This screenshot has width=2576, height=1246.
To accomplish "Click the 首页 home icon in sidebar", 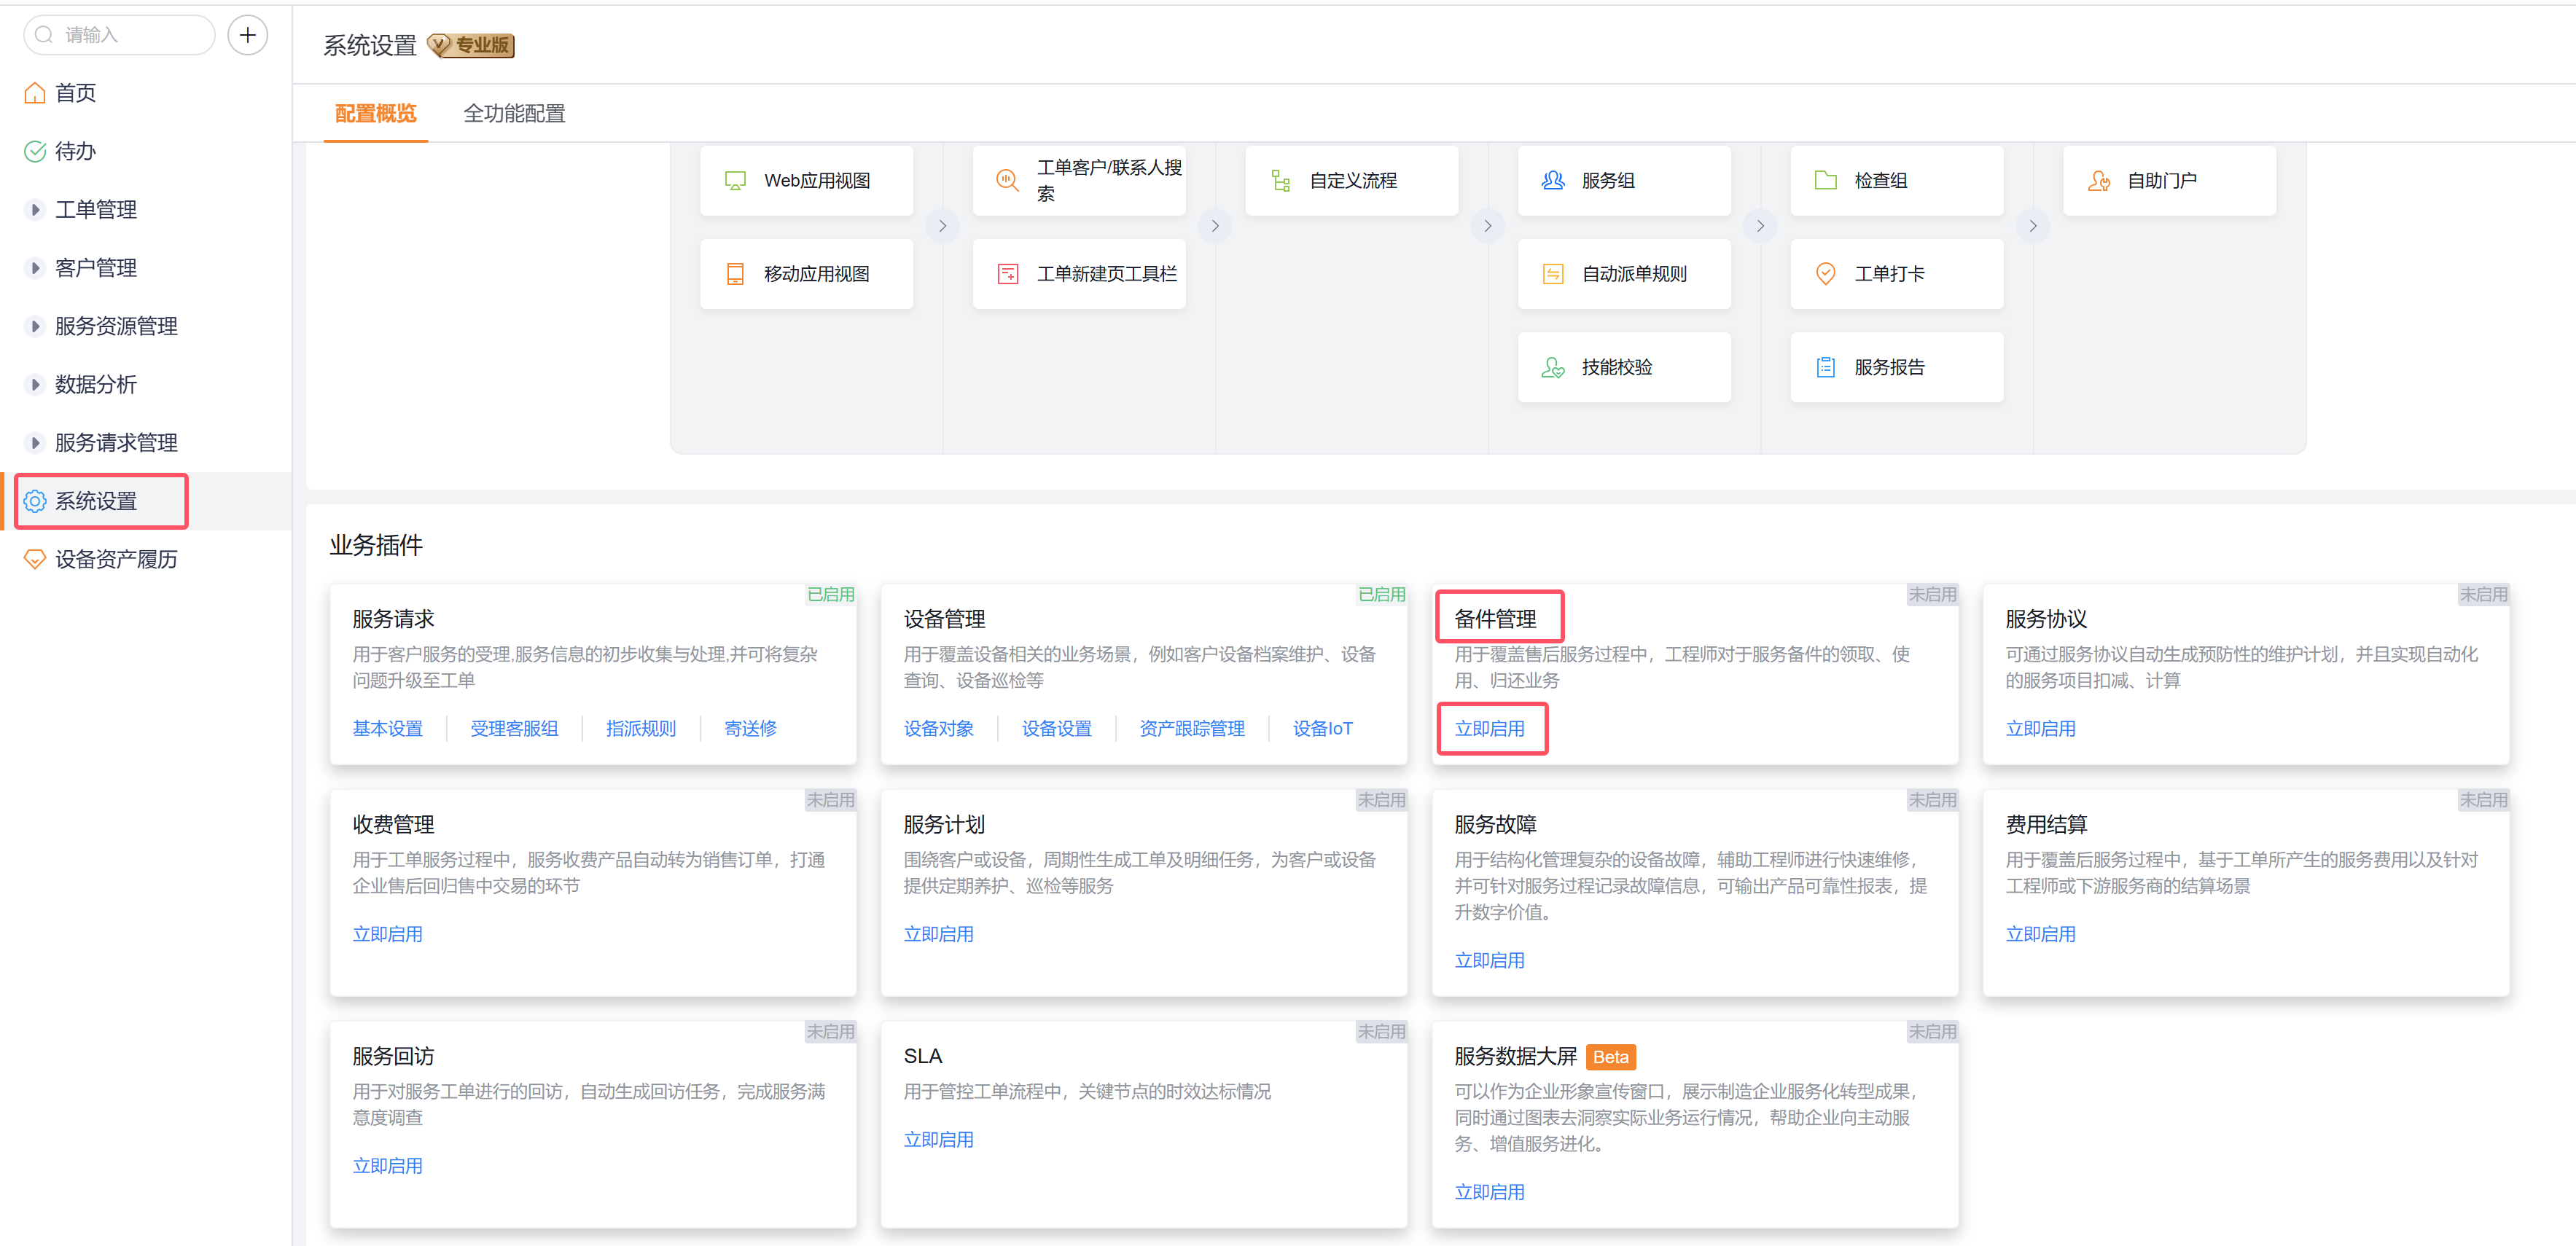I will point(35,93).
